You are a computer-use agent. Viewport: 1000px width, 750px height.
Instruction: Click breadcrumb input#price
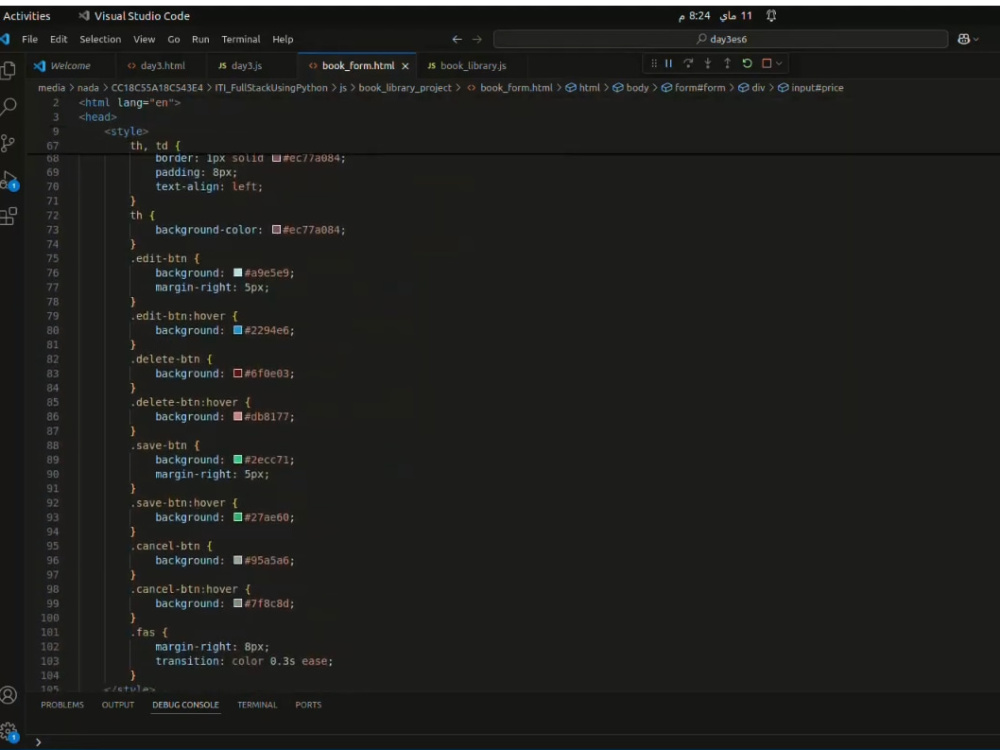point(811,88)
